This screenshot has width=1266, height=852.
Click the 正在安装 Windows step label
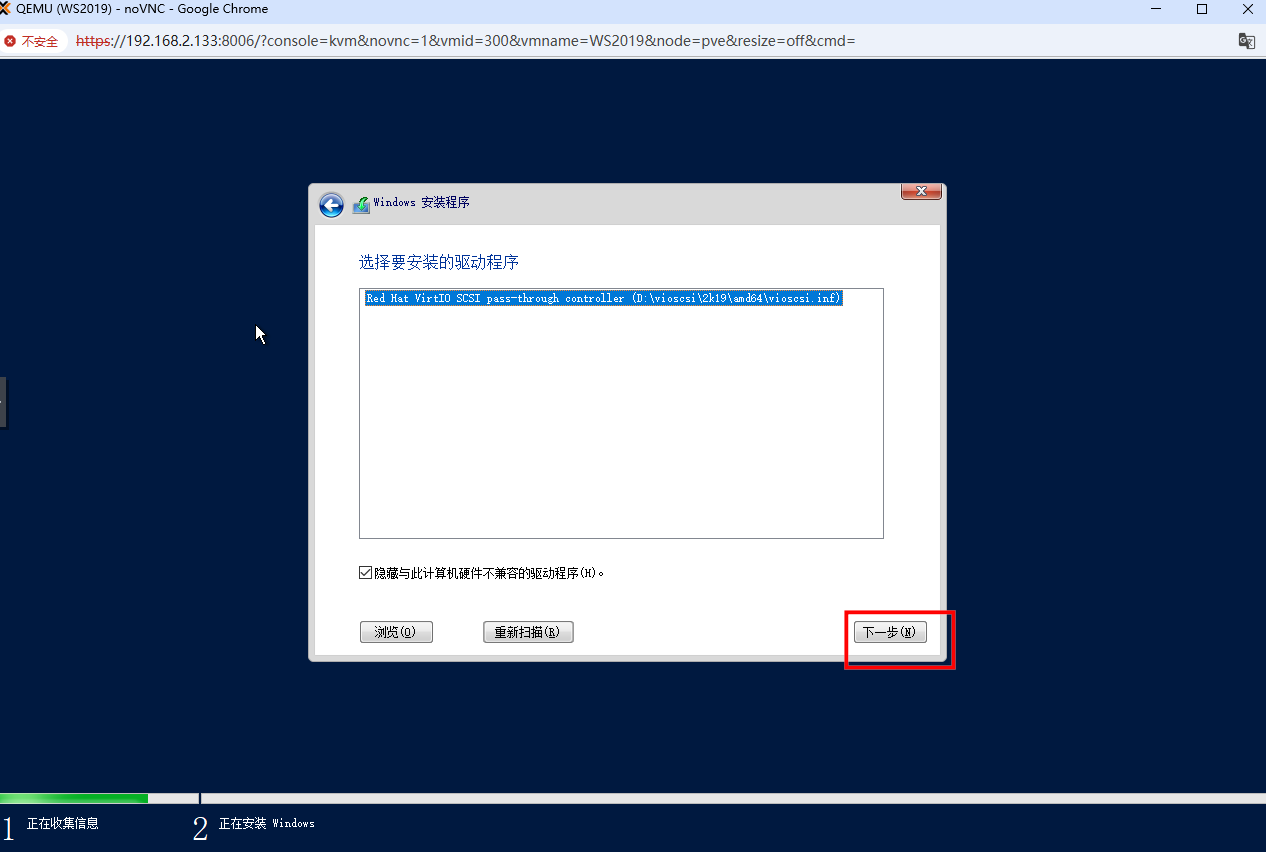266,824
